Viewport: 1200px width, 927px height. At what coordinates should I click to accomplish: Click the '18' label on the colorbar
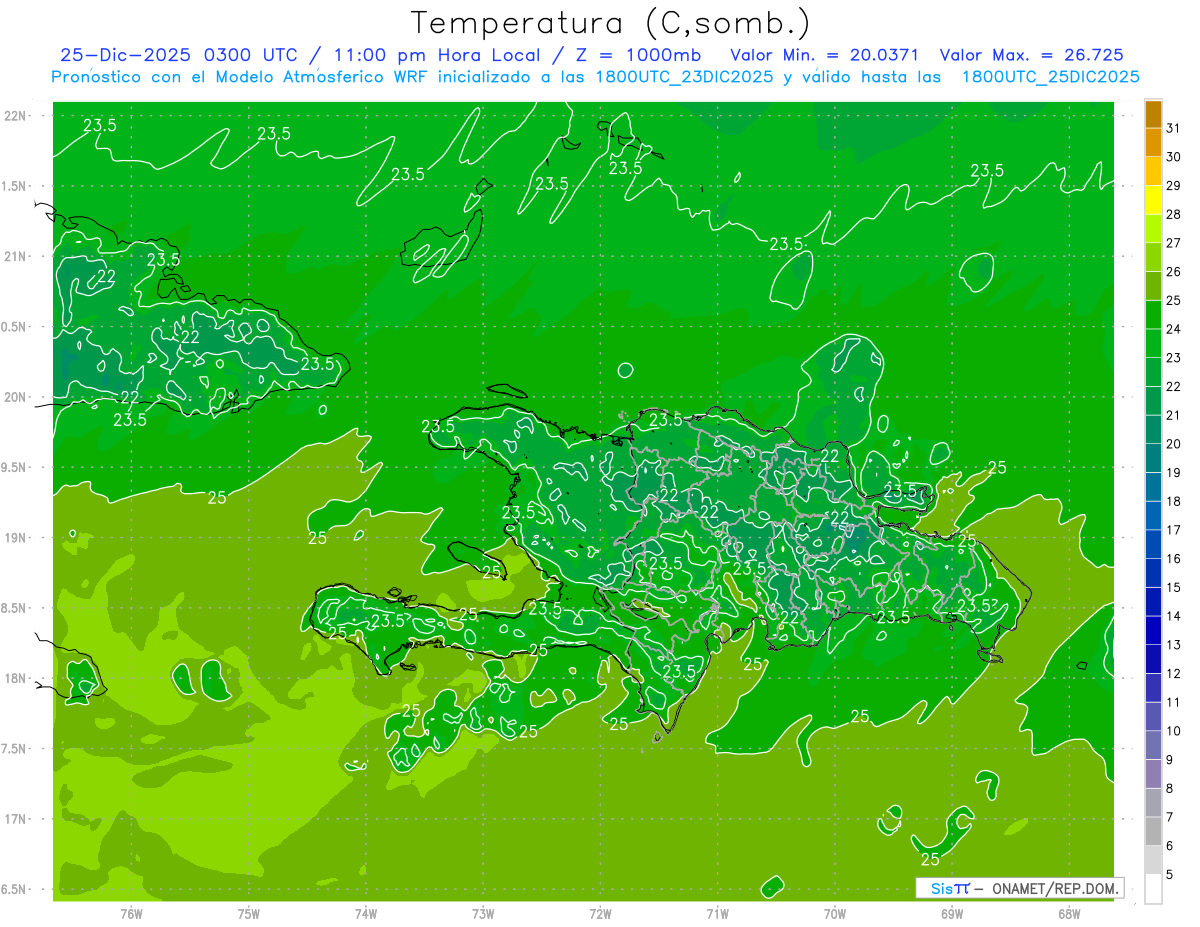tap(1173, 501)
